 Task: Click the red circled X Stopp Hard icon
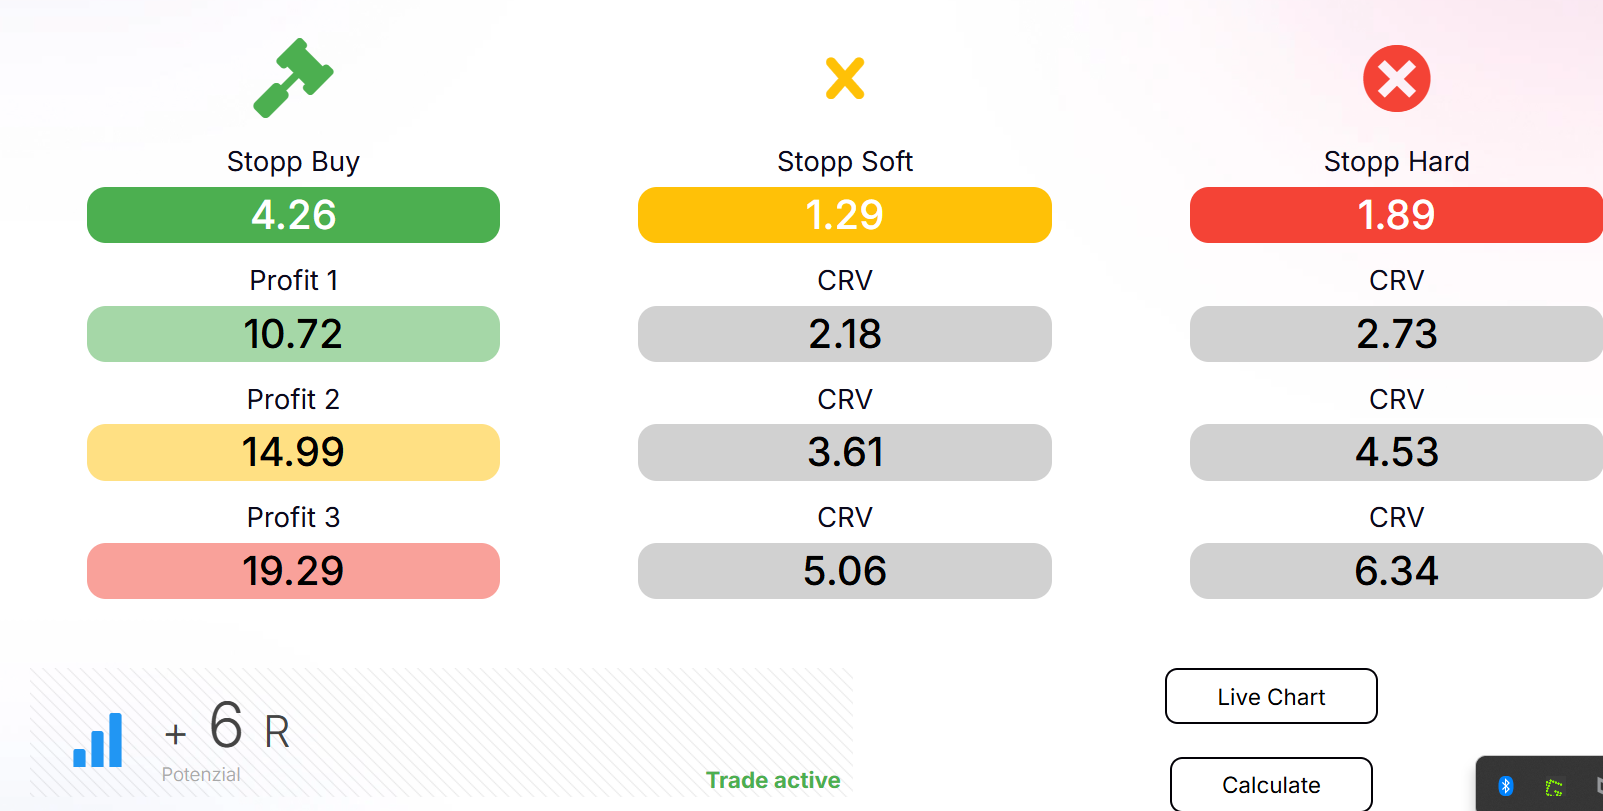pos(1396,79)
